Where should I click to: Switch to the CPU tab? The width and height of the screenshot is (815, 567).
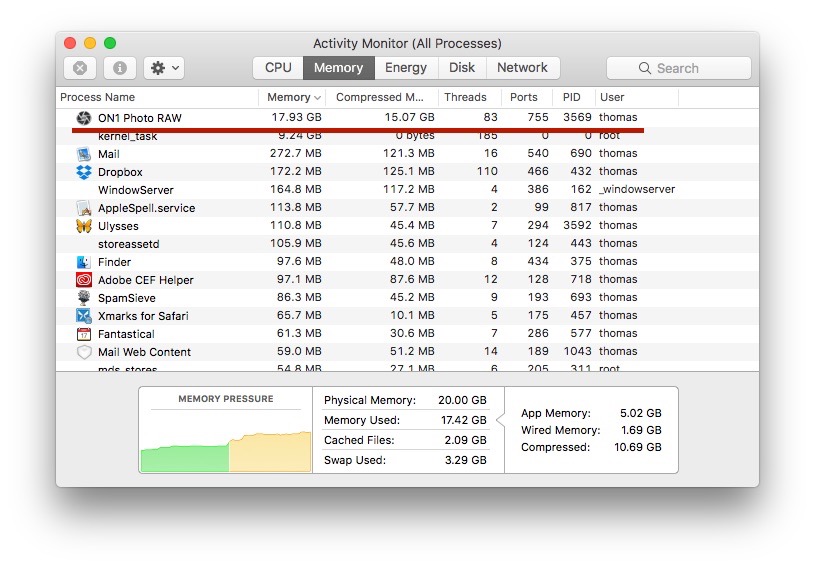click(278, 68)
